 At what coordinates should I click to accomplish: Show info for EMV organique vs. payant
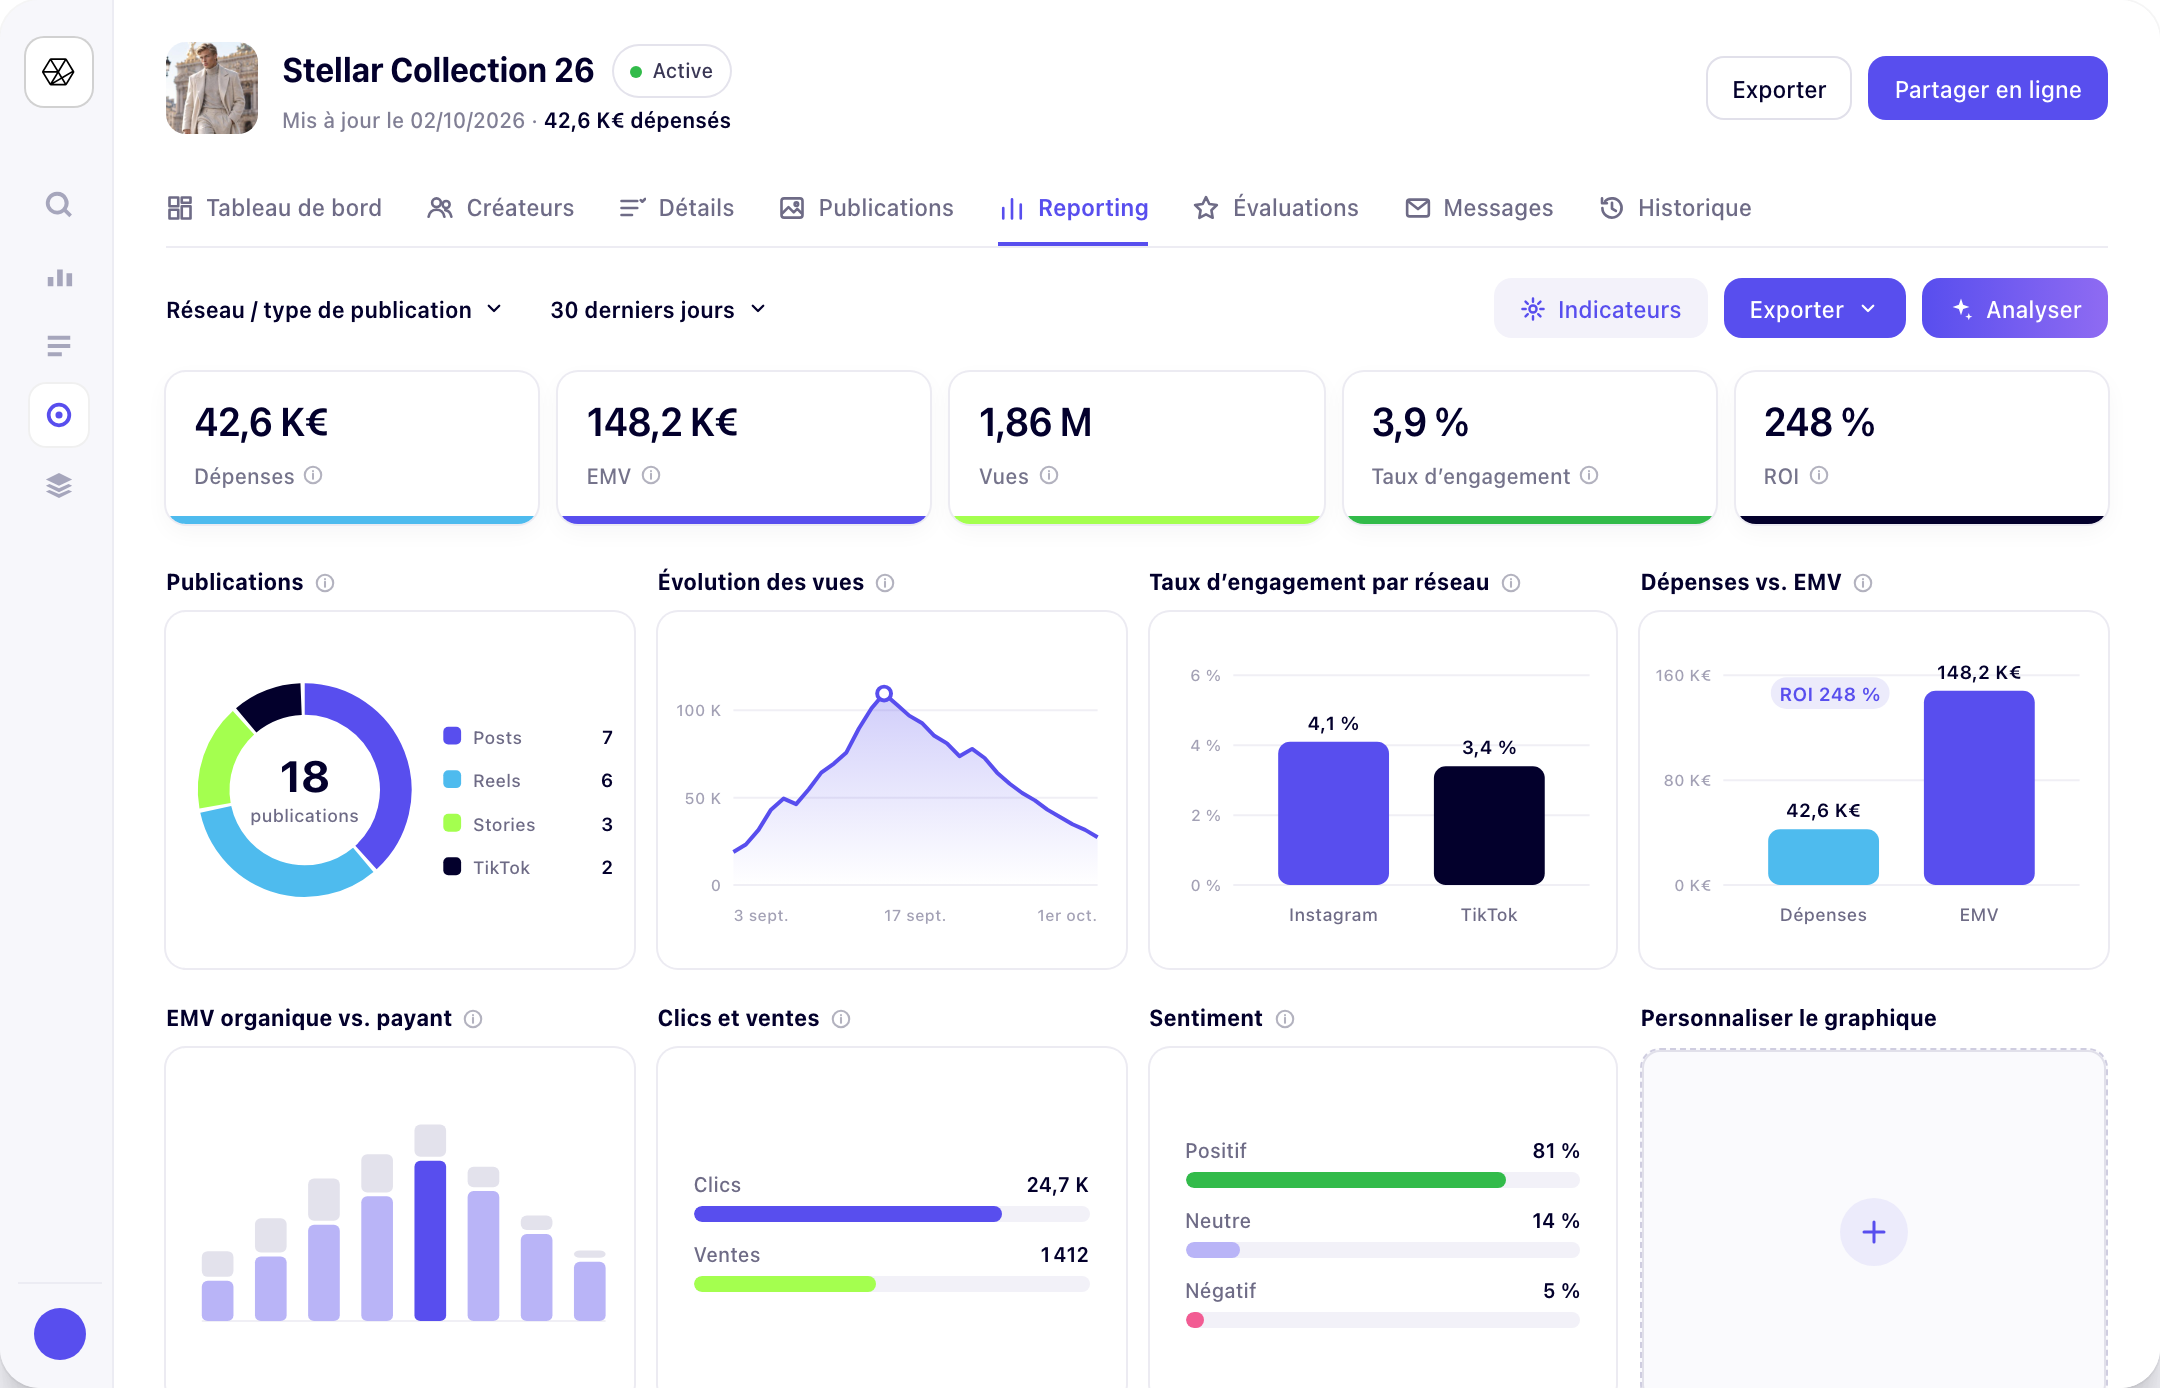coord(473,1019)
